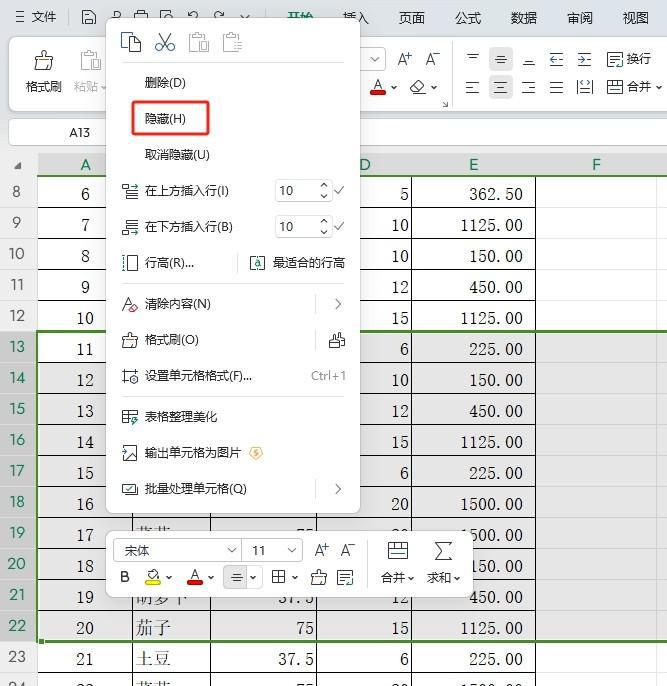Choose 隐藏(H) to hide rows
The height and width of the screenshot is (686, 667).
coord(165,119)
